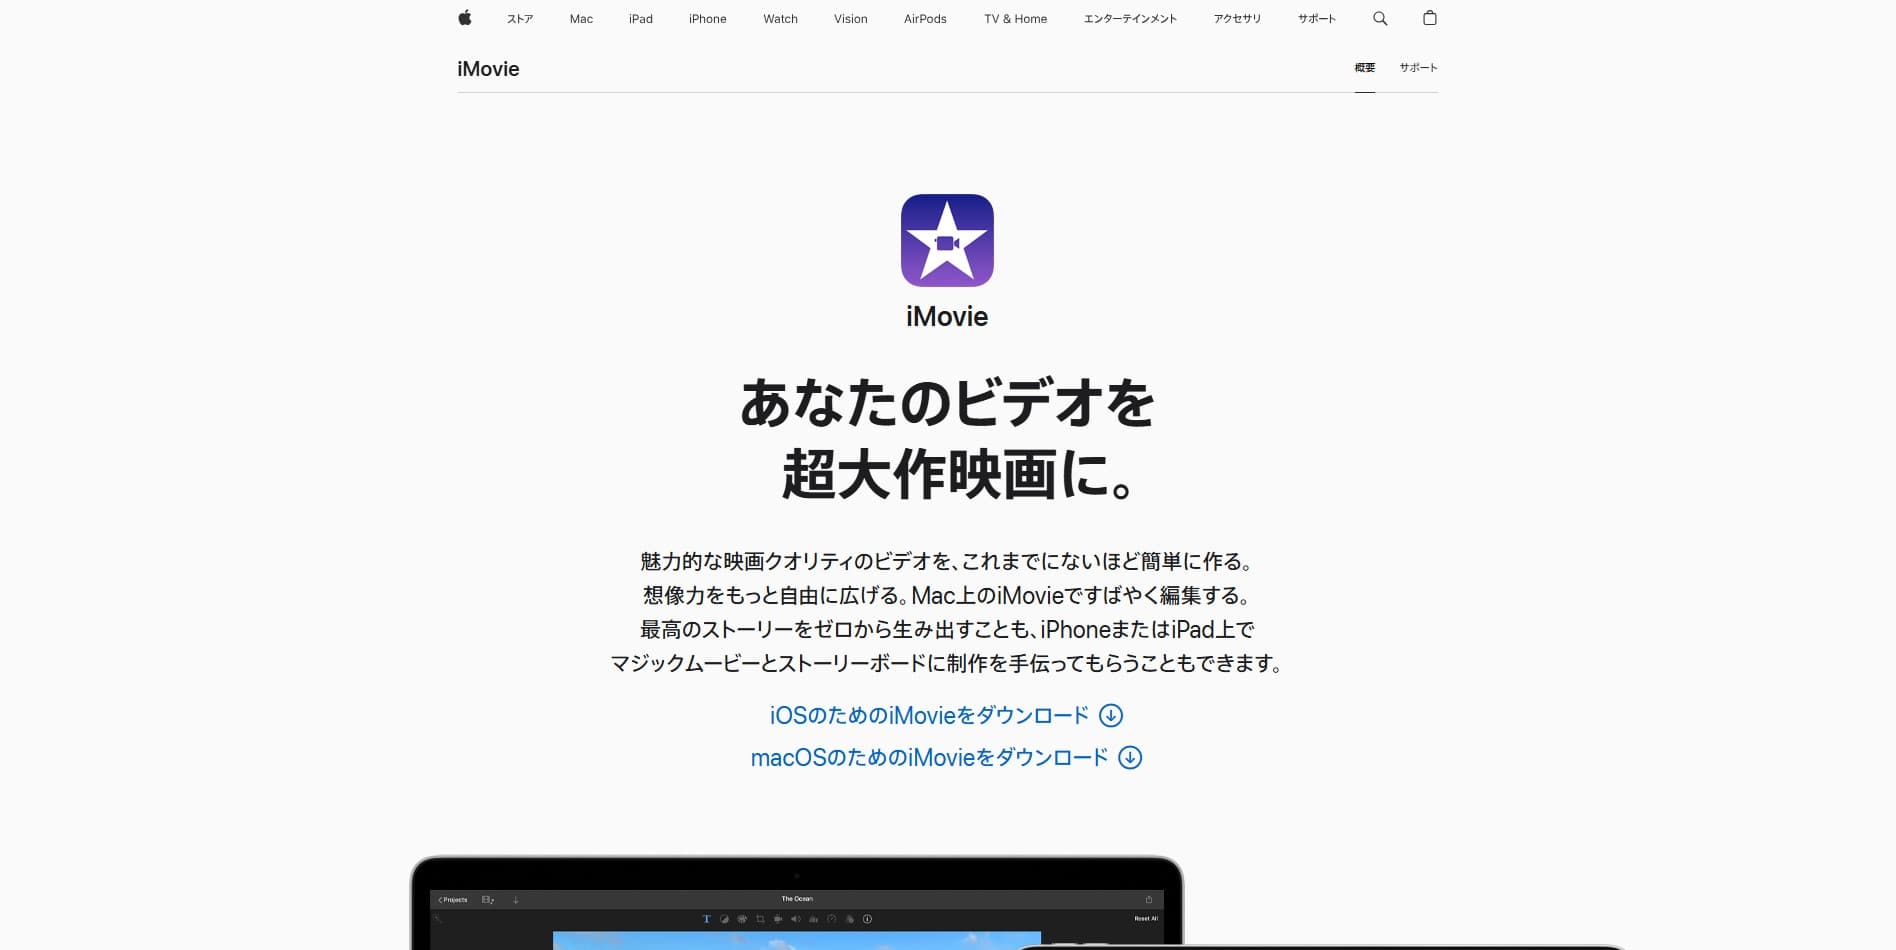Viewport: 1896px width, 950px height.
Task: Download iMovie for macOS via the link
Action: (x=946, y=758)
